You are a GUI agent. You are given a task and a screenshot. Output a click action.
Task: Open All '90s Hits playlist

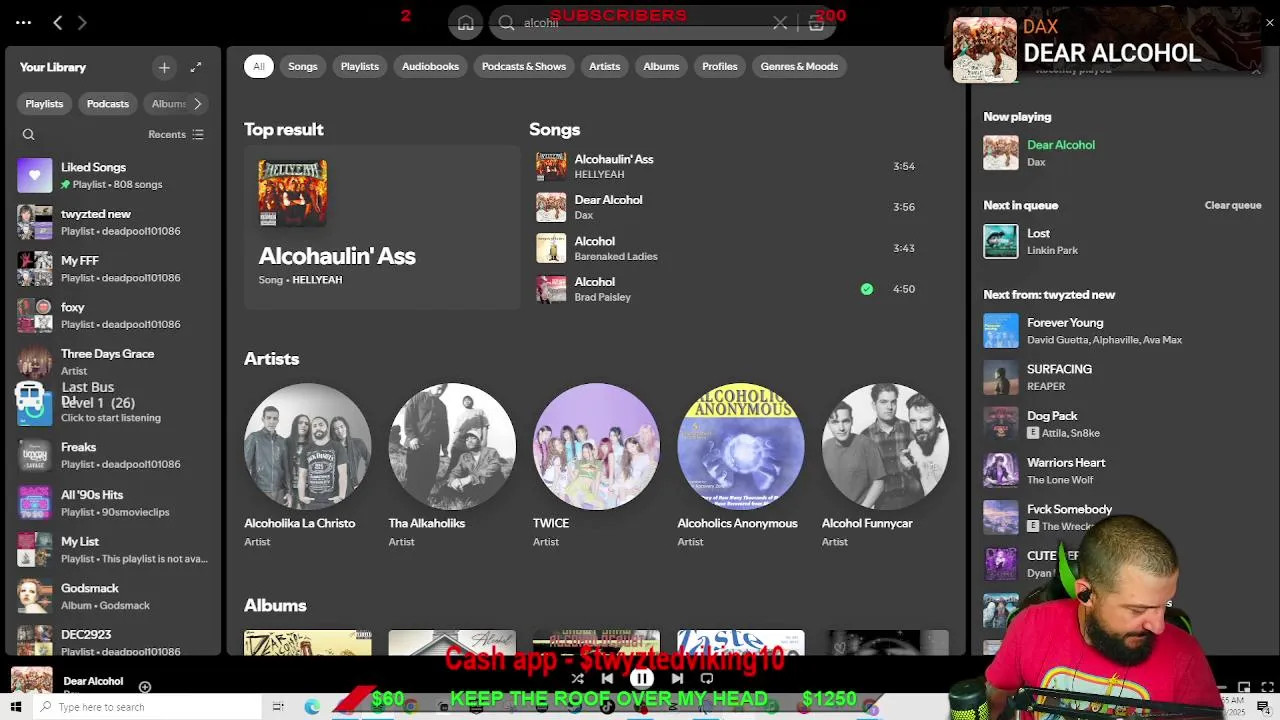[x=112, y=502]
